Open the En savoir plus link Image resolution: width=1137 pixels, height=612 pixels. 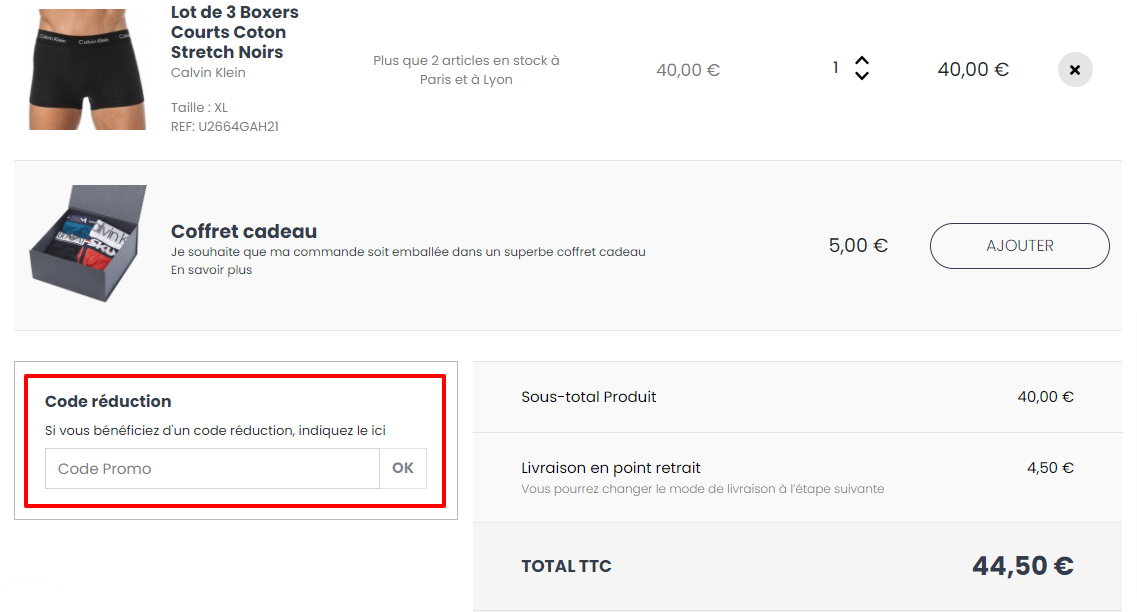point(212,270)
